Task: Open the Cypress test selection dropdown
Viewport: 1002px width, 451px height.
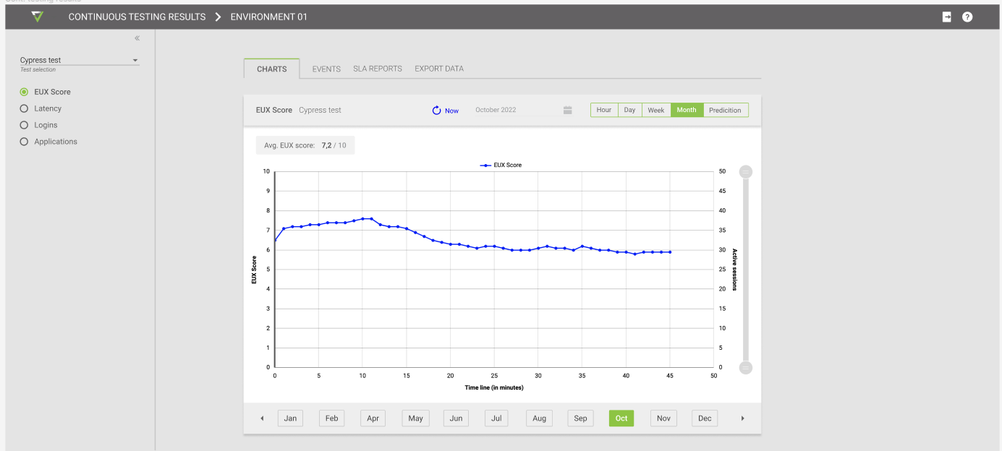Action: pos(79,61)
